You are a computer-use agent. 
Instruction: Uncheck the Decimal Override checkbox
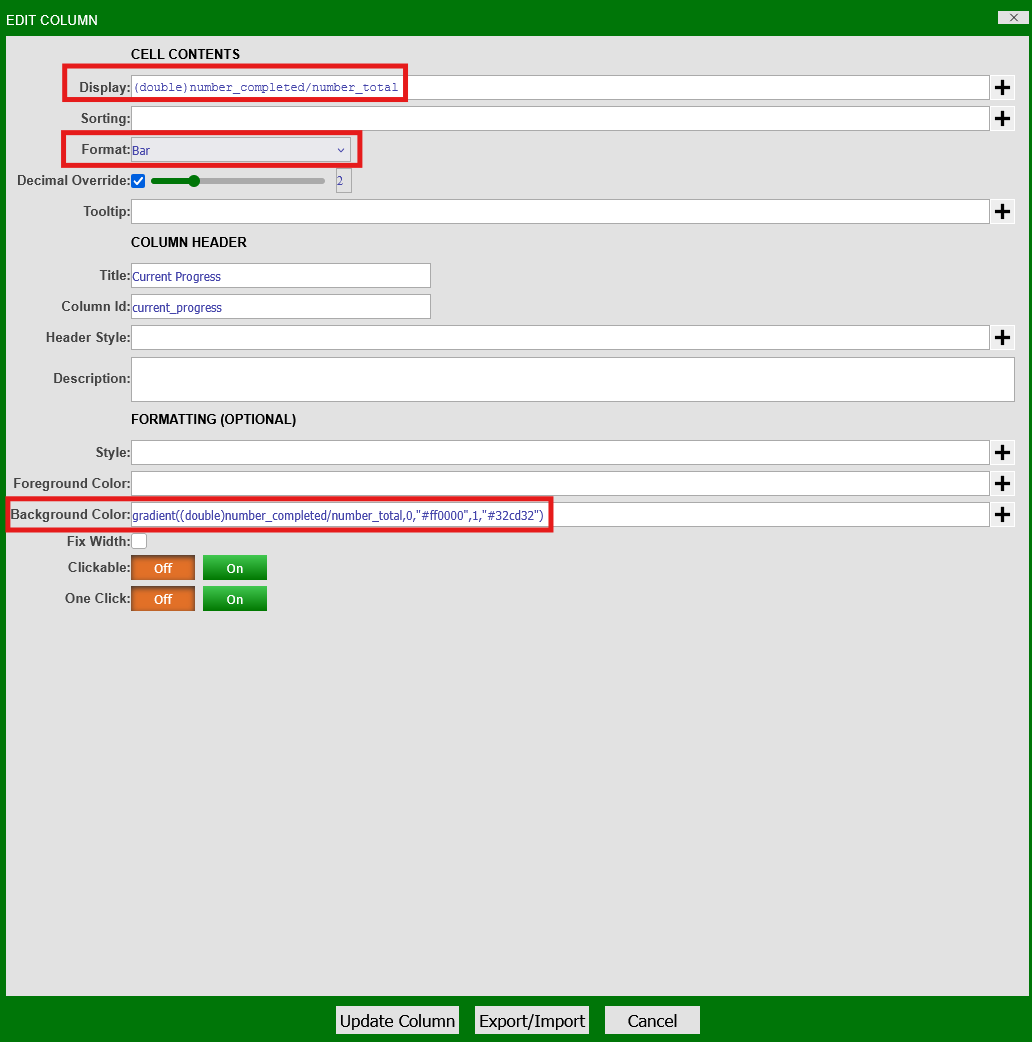(138, 181)
